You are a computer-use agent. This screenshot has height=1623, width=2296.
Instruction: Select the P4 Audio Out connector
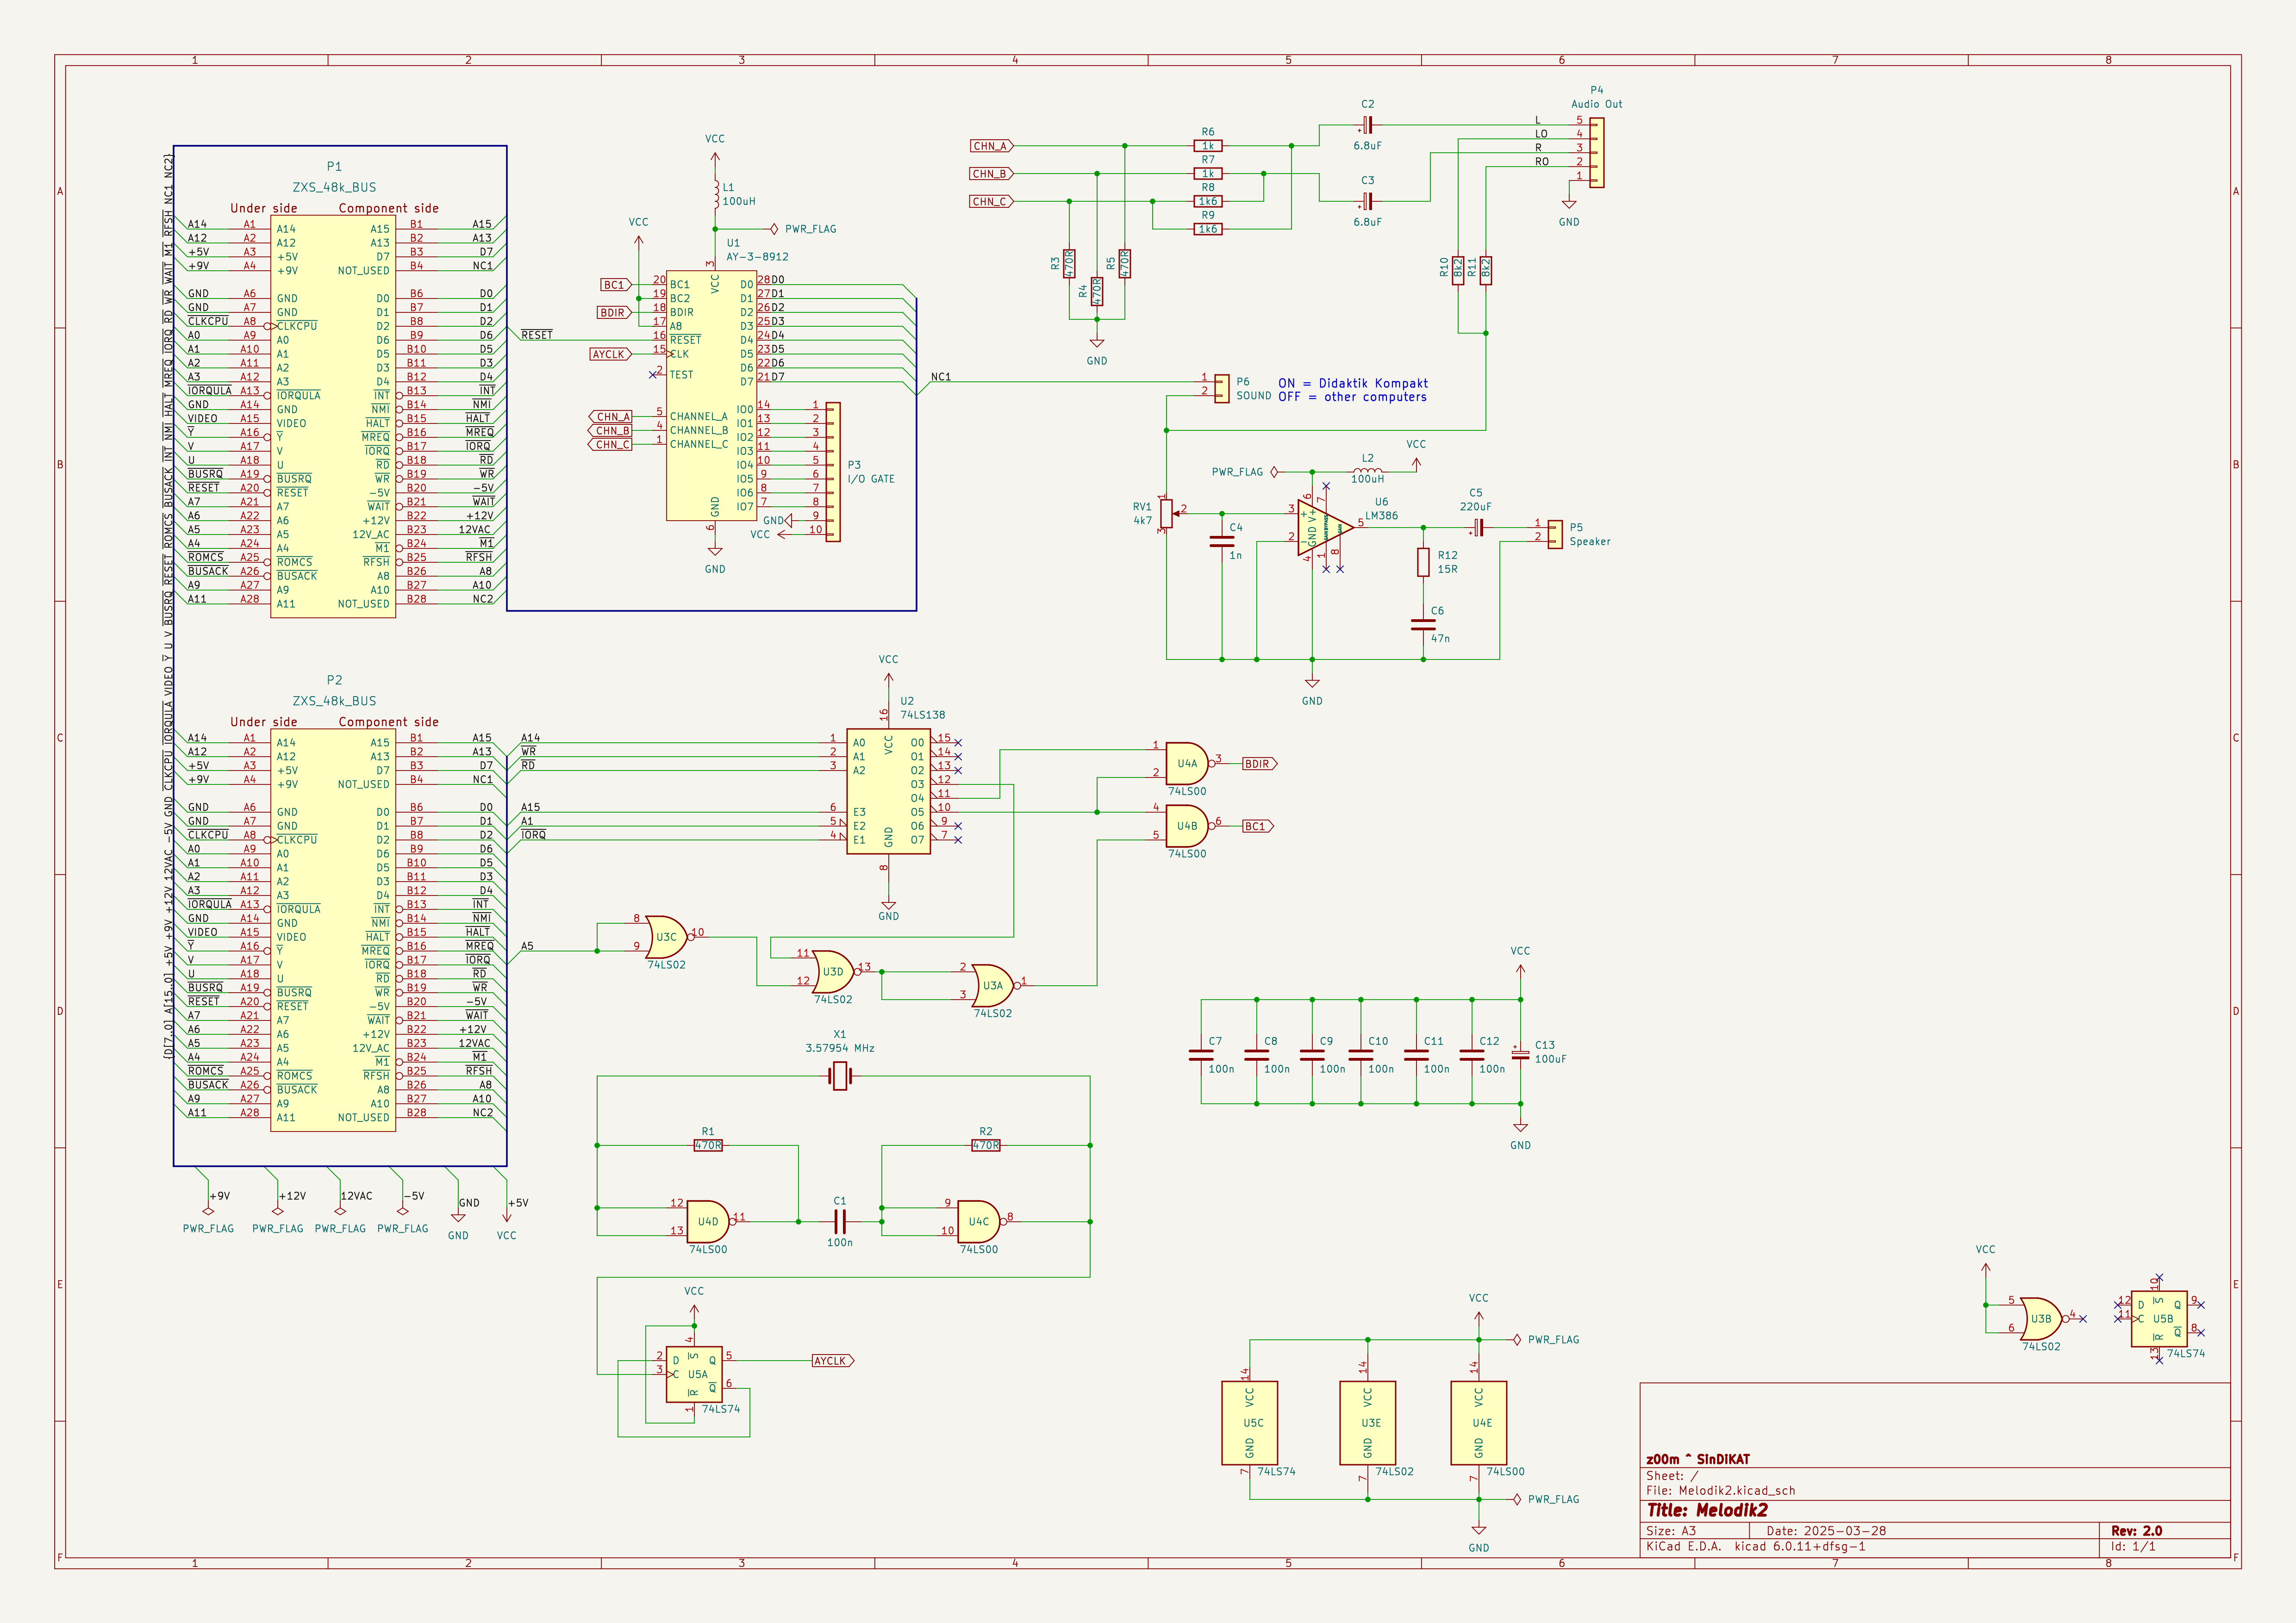tap(1597, 153)
